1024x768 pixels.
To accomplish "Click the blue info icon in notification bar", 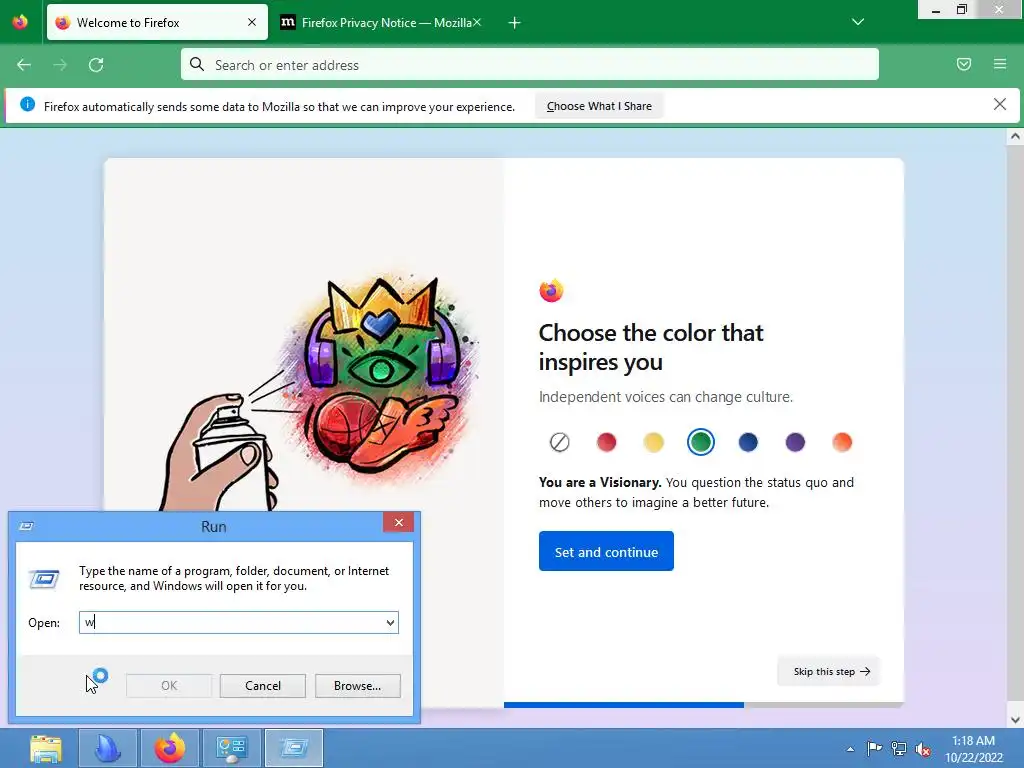I will tap(27, 104).
